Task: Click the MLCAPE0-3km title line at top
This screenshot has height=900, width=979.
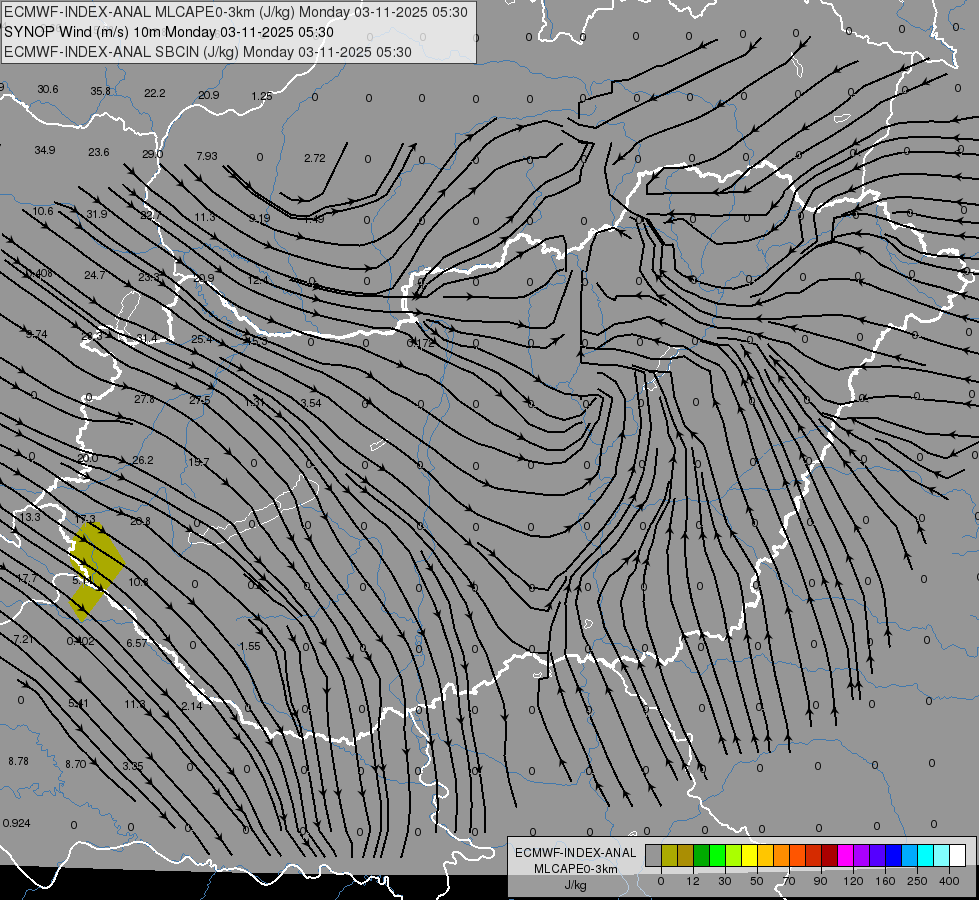Action: pyautogui.click(x=235, y=12)
